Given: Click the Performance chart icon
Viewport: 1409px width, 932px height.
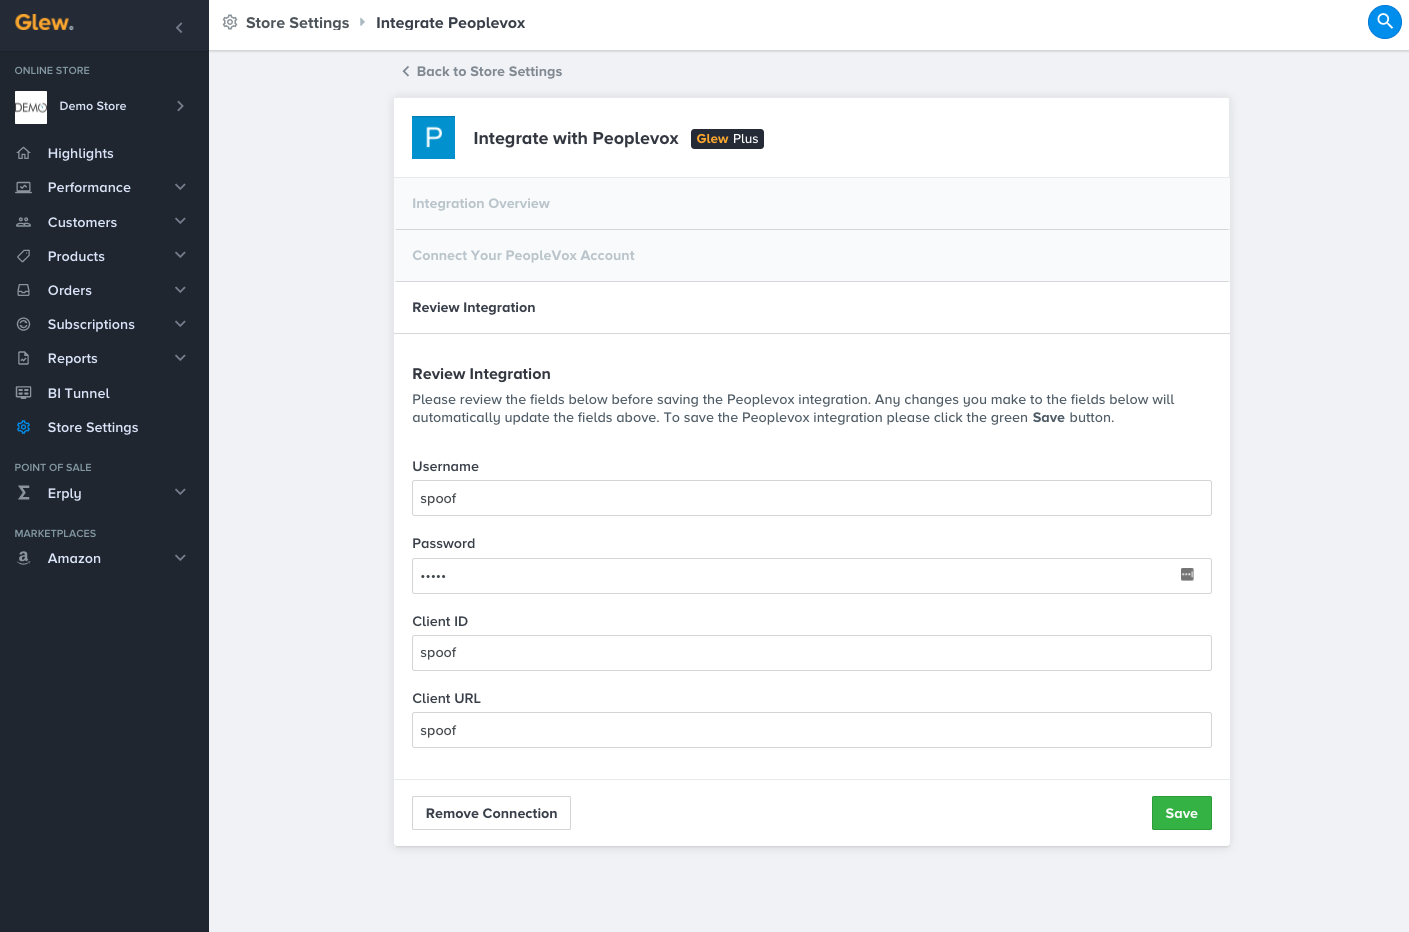Looking at the screenshot, I should coord(24,187).
